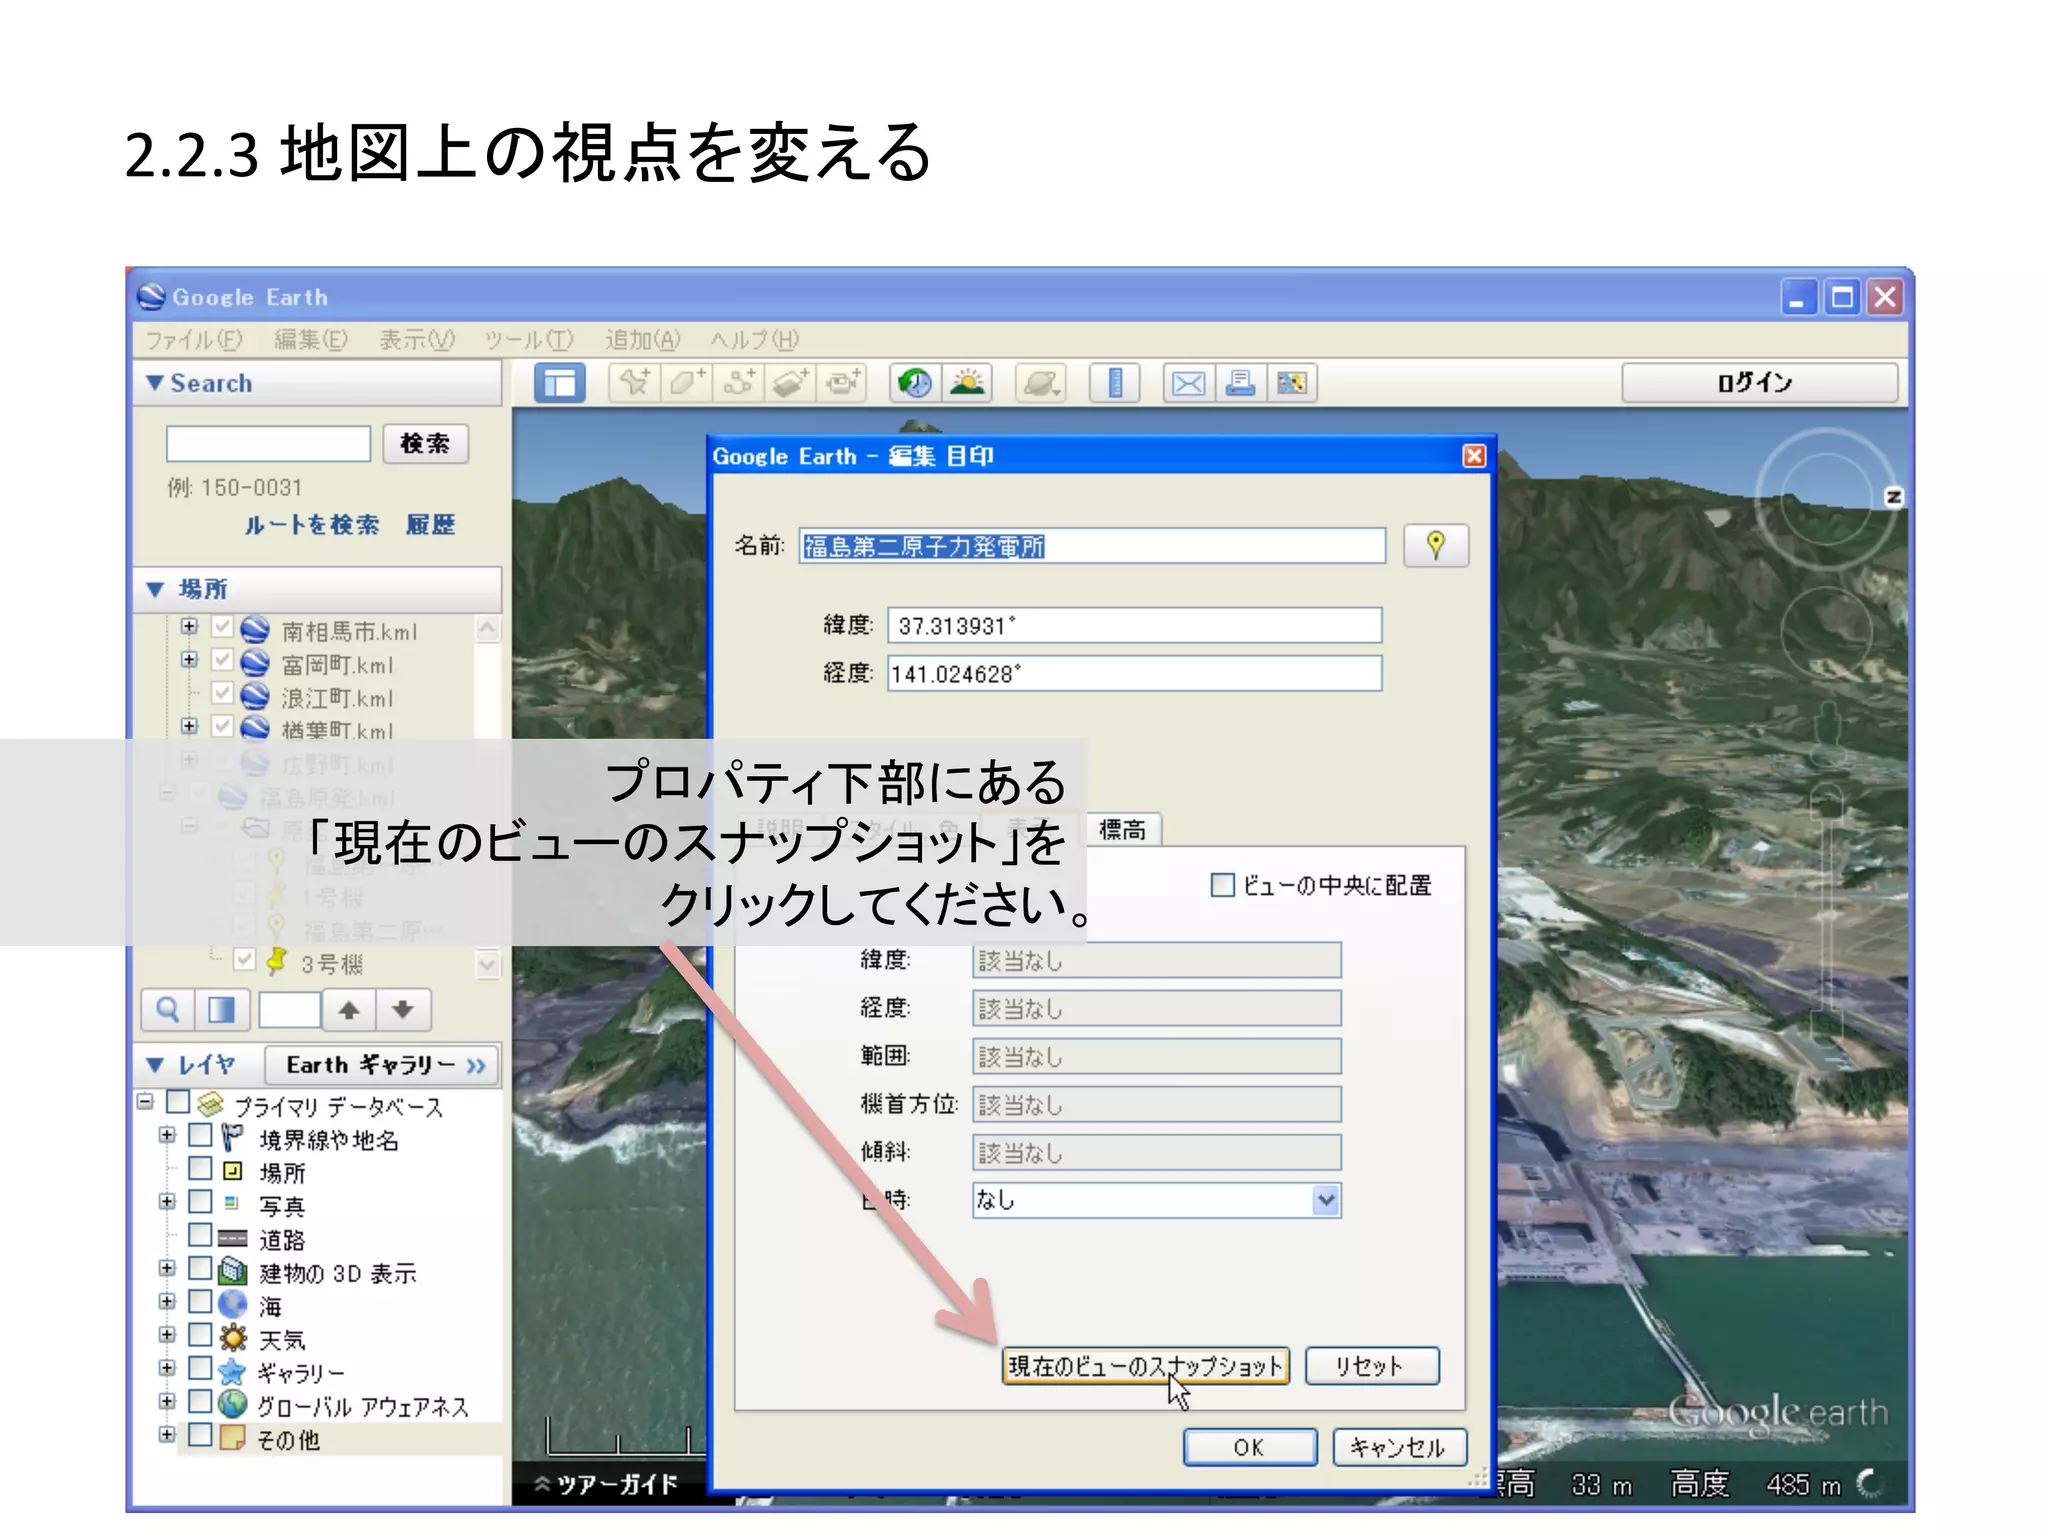
Task: Expand 楢葉町.kml tree node
Action: 189,725
